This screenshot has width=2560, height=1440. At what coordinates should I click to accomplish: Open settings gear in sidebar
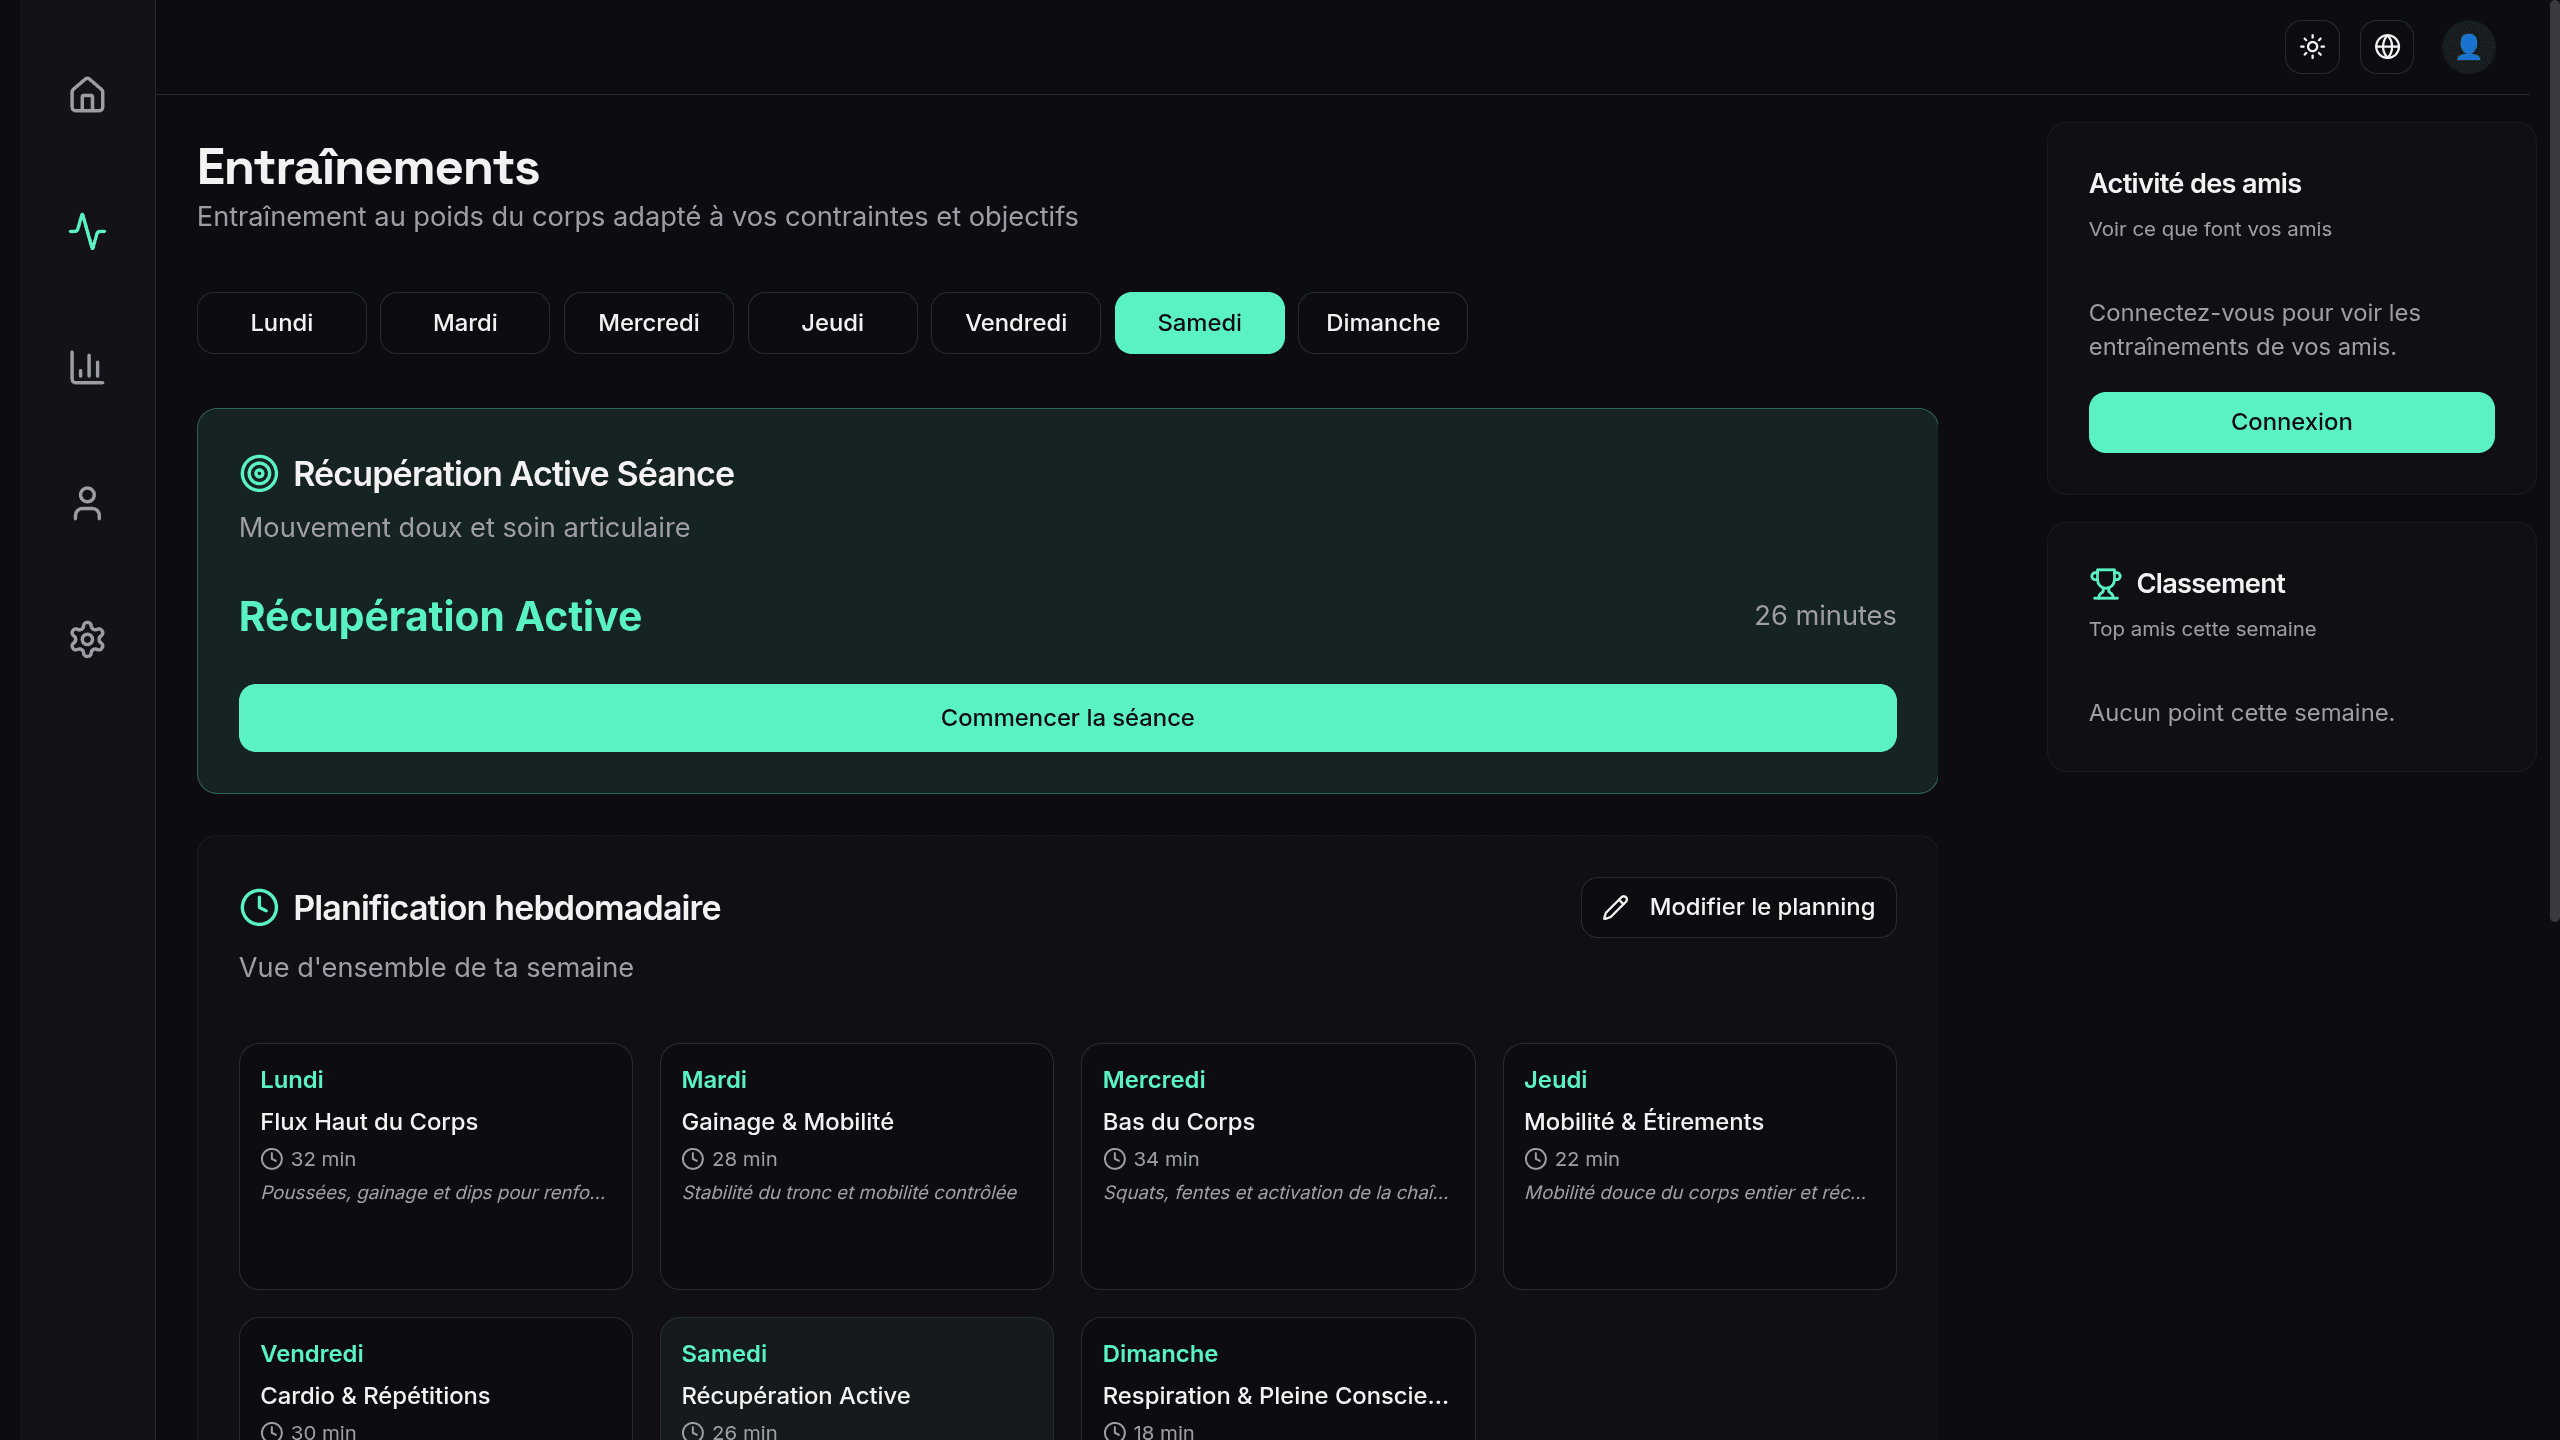87,639
